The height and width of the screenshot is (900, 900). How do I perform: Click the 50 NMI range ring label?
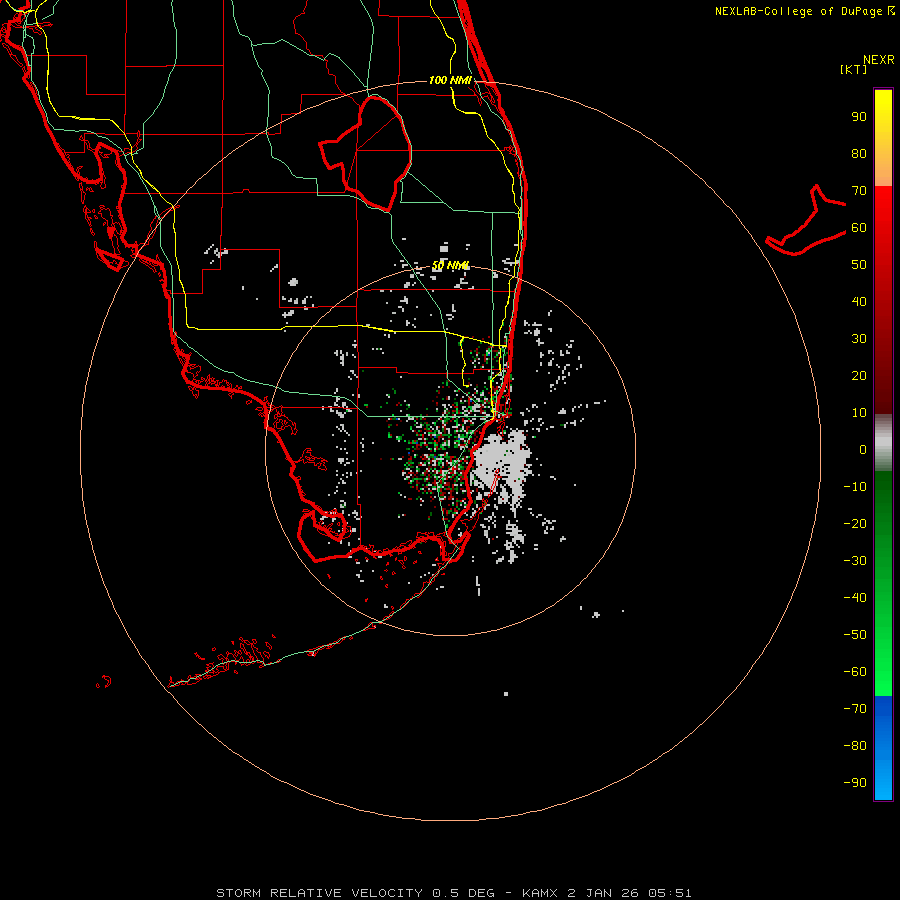(451, 266)
